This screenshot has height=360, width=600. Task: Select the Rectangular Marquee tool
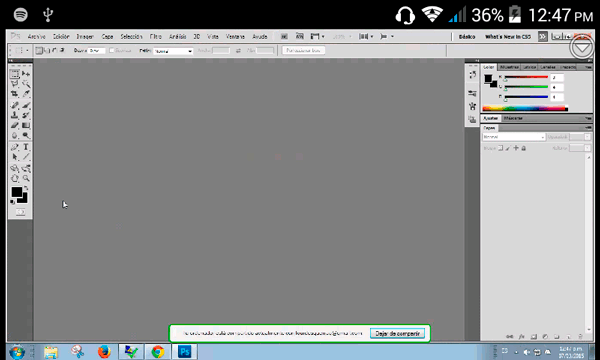click(x=15, y=73)
